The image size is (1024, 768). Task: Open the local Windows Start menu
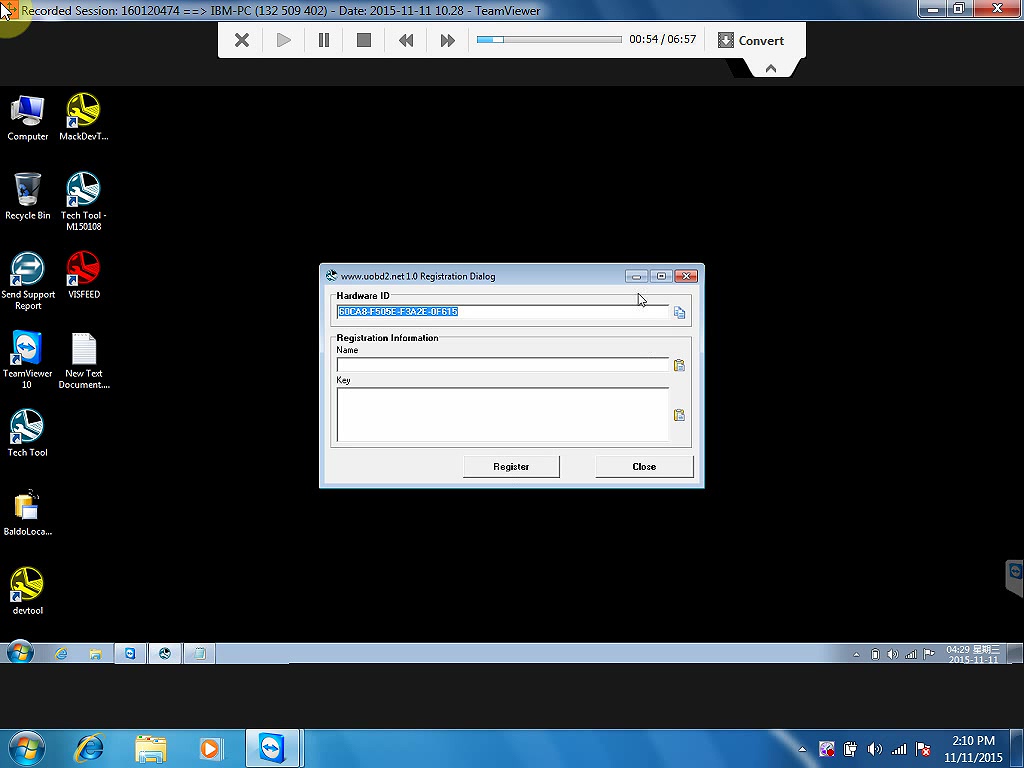tap(25, 748)
